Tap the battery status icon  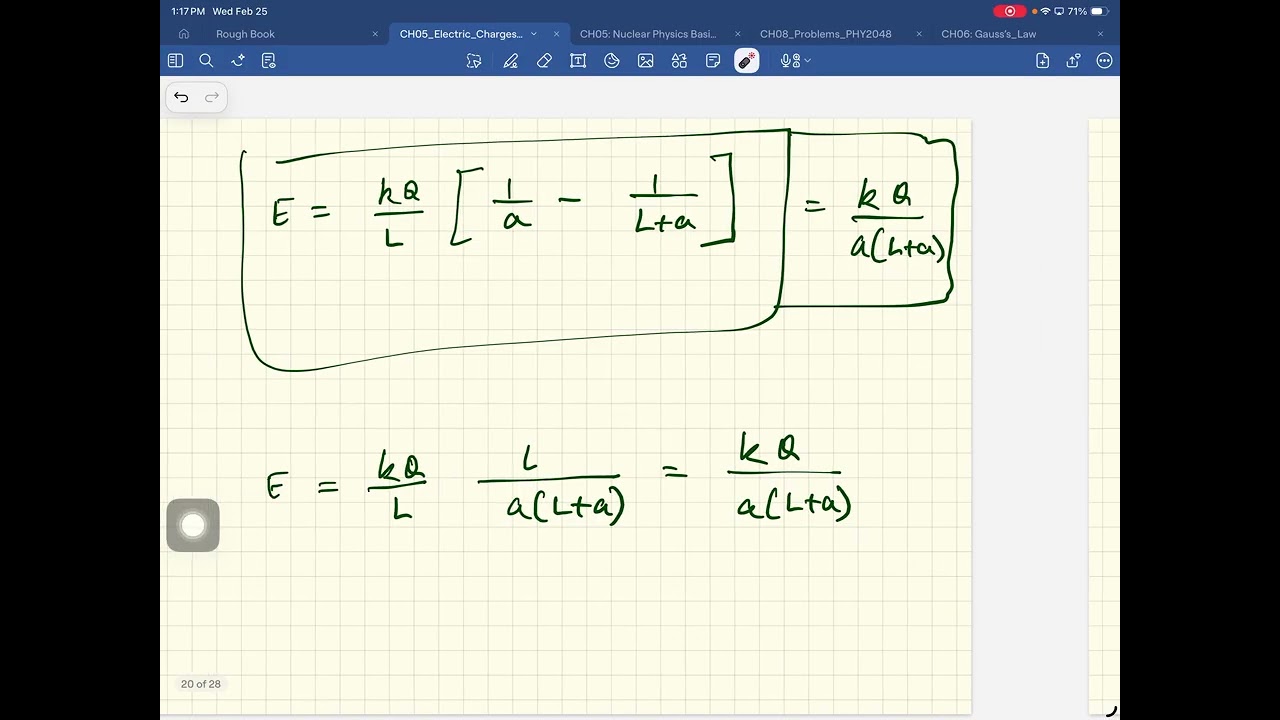pyautogui.click(x=1099, y=11)
